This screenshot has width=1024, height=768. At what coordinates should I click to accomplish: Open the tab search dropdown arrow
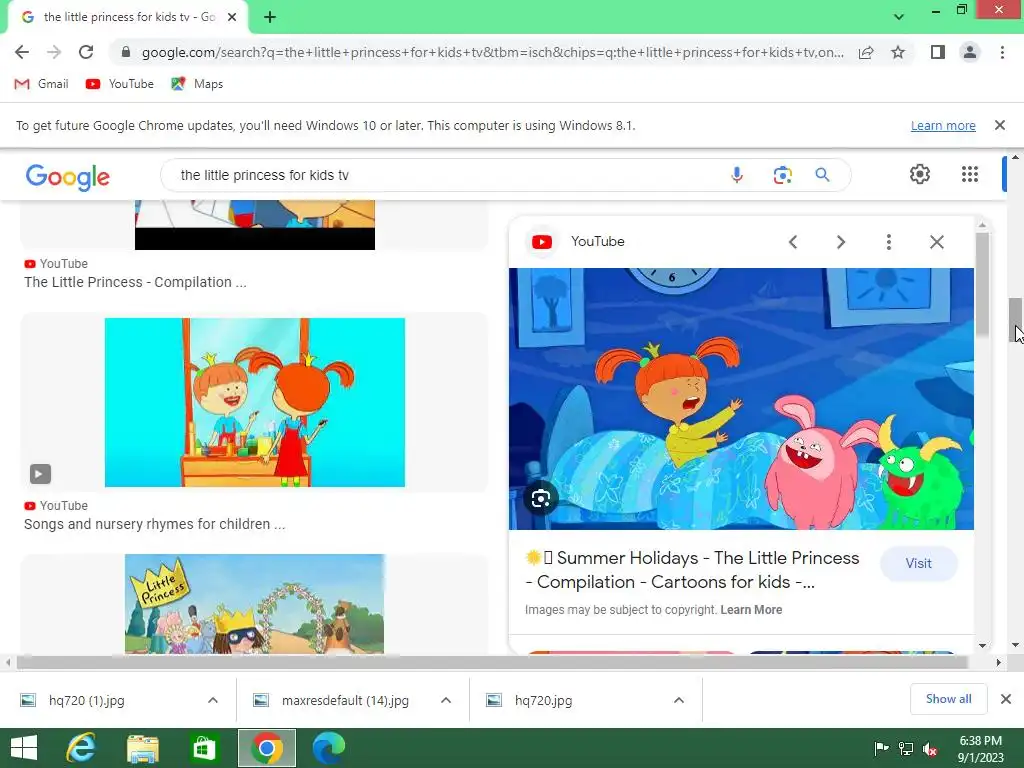(899, 17)
